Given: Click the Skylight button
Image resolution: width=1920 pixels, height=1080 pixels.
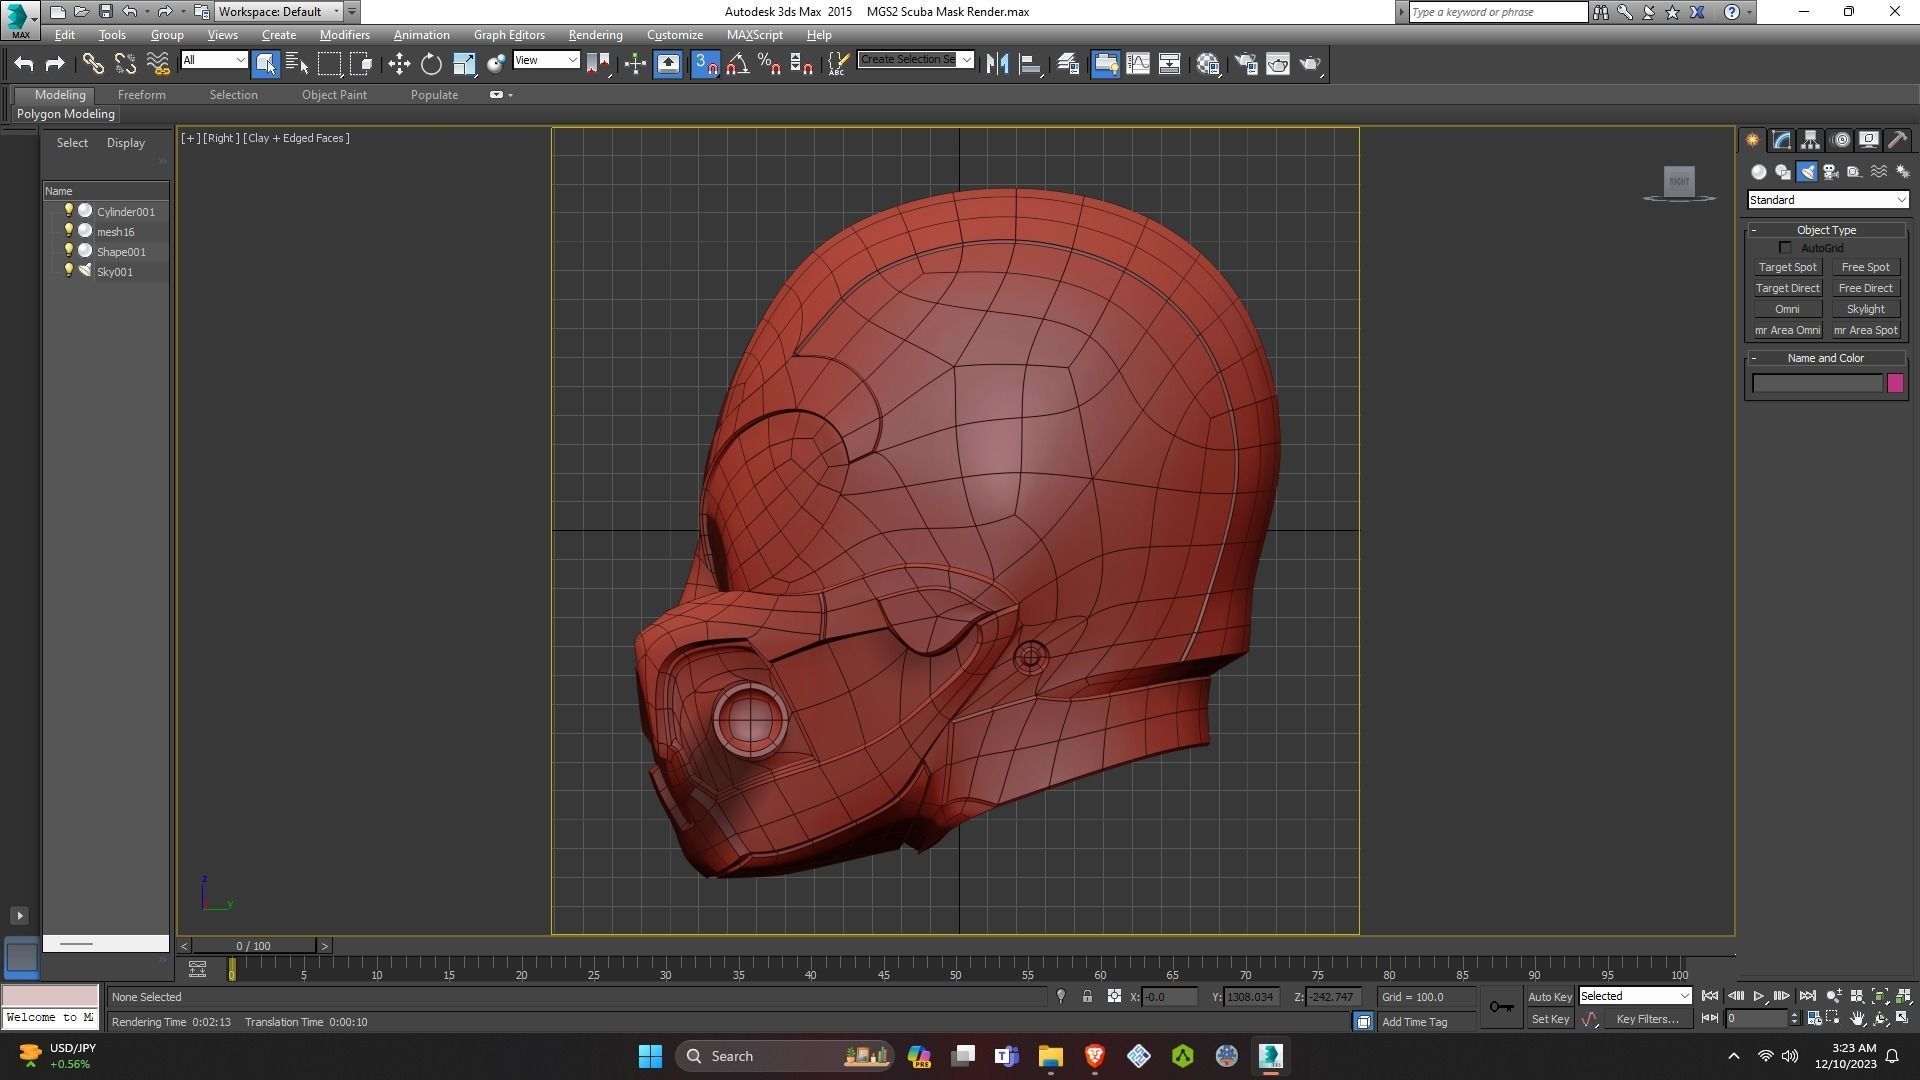Looking at the screenshot, I should pos(1865,309).
